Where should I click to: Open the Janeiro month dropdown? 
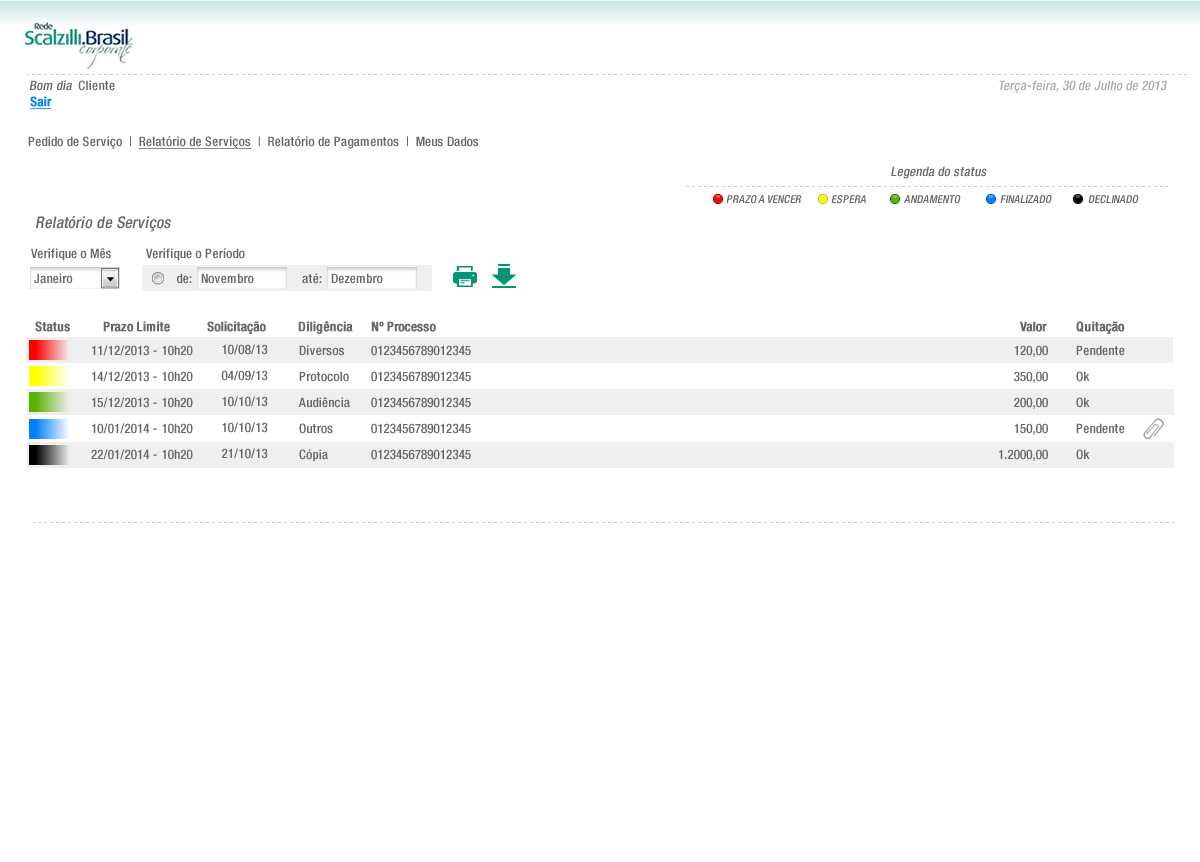110,278
